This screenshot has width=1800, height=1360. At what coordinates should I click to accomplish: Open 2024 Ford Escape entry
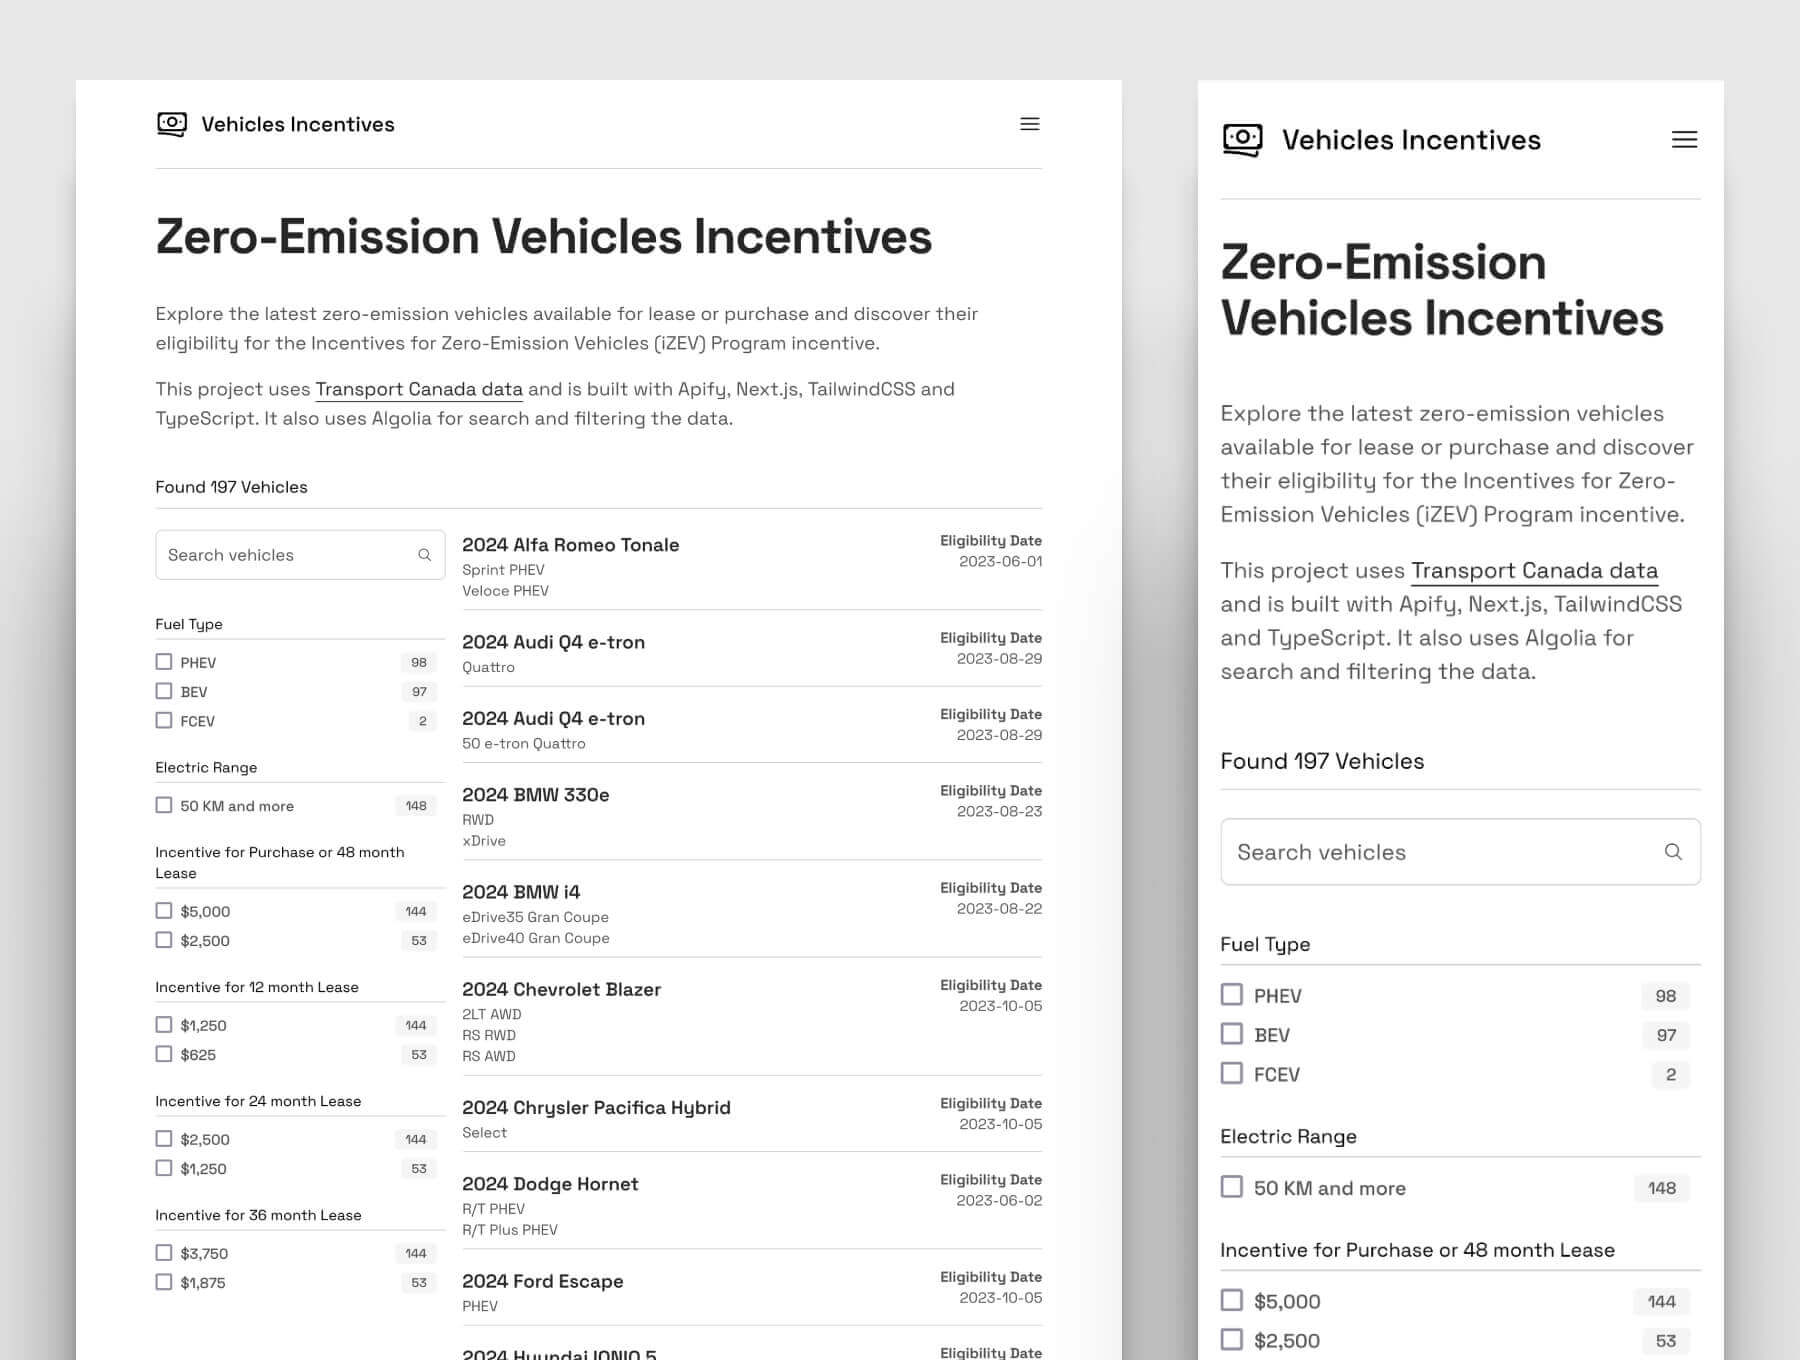(x=542, y=1281)
